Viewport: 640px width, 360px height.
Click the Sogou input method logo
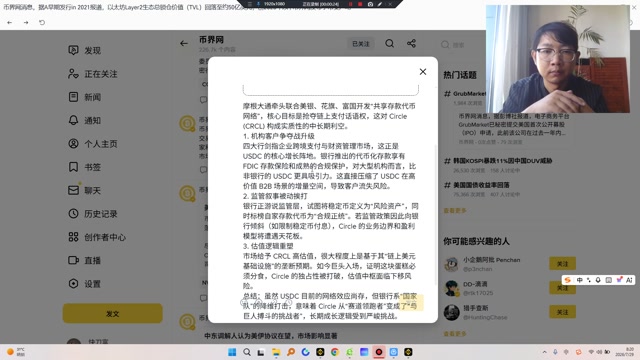coord(568,280)
